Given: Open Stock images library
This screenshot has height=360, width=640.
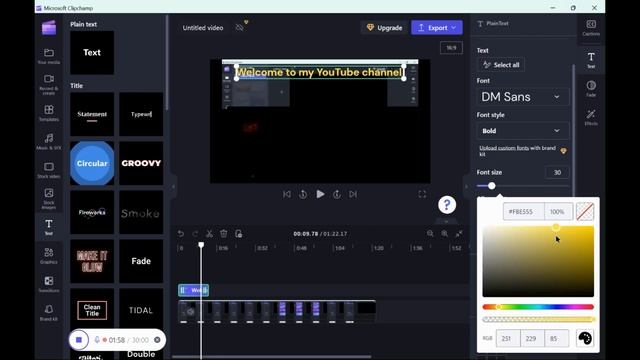Looking at the screenshot, I should pos(49,198).
